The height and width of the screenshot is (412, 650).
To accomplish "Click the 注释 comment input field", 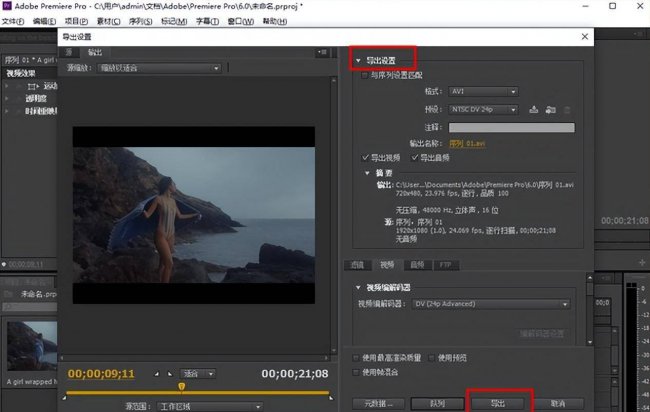I will click(x=512, y=127).
